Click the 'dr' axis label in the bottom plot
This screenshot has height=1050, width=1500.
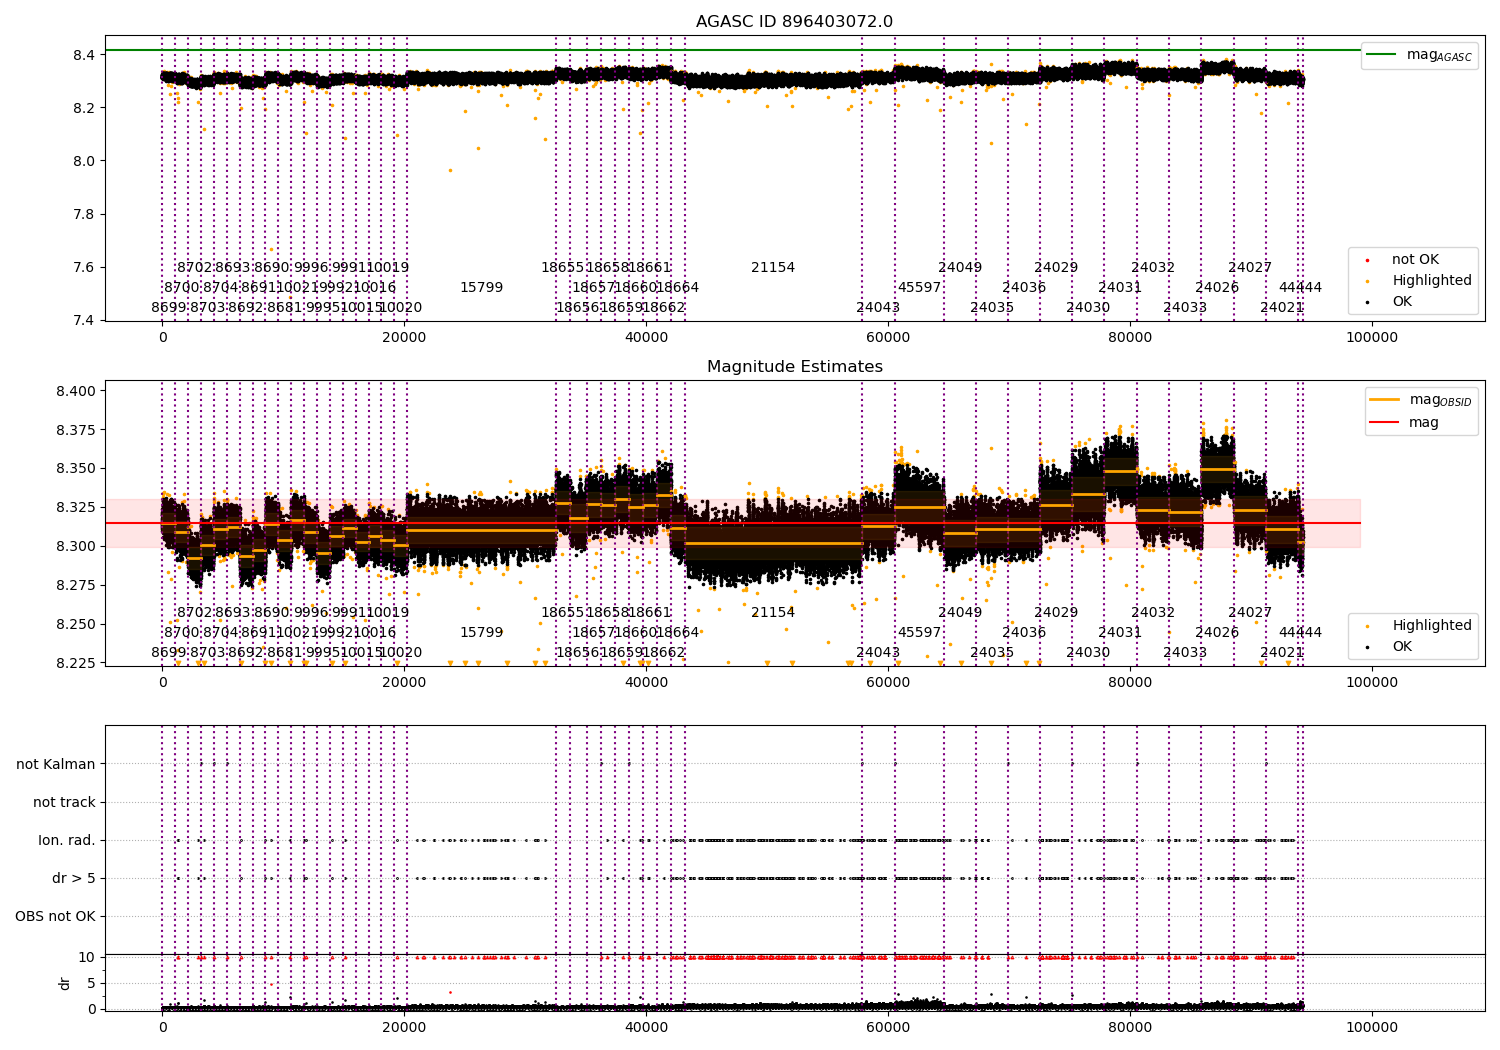(65, 983)
